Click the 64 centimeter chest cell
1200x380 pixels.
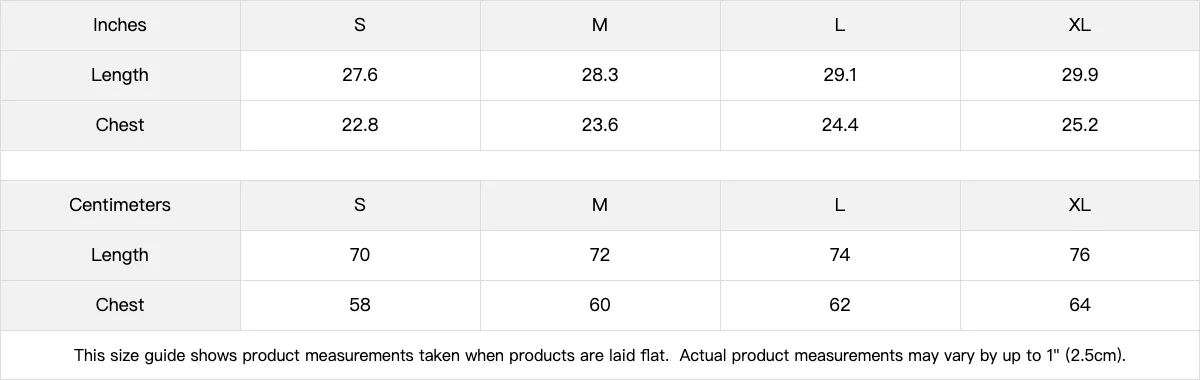point(1080,305)
